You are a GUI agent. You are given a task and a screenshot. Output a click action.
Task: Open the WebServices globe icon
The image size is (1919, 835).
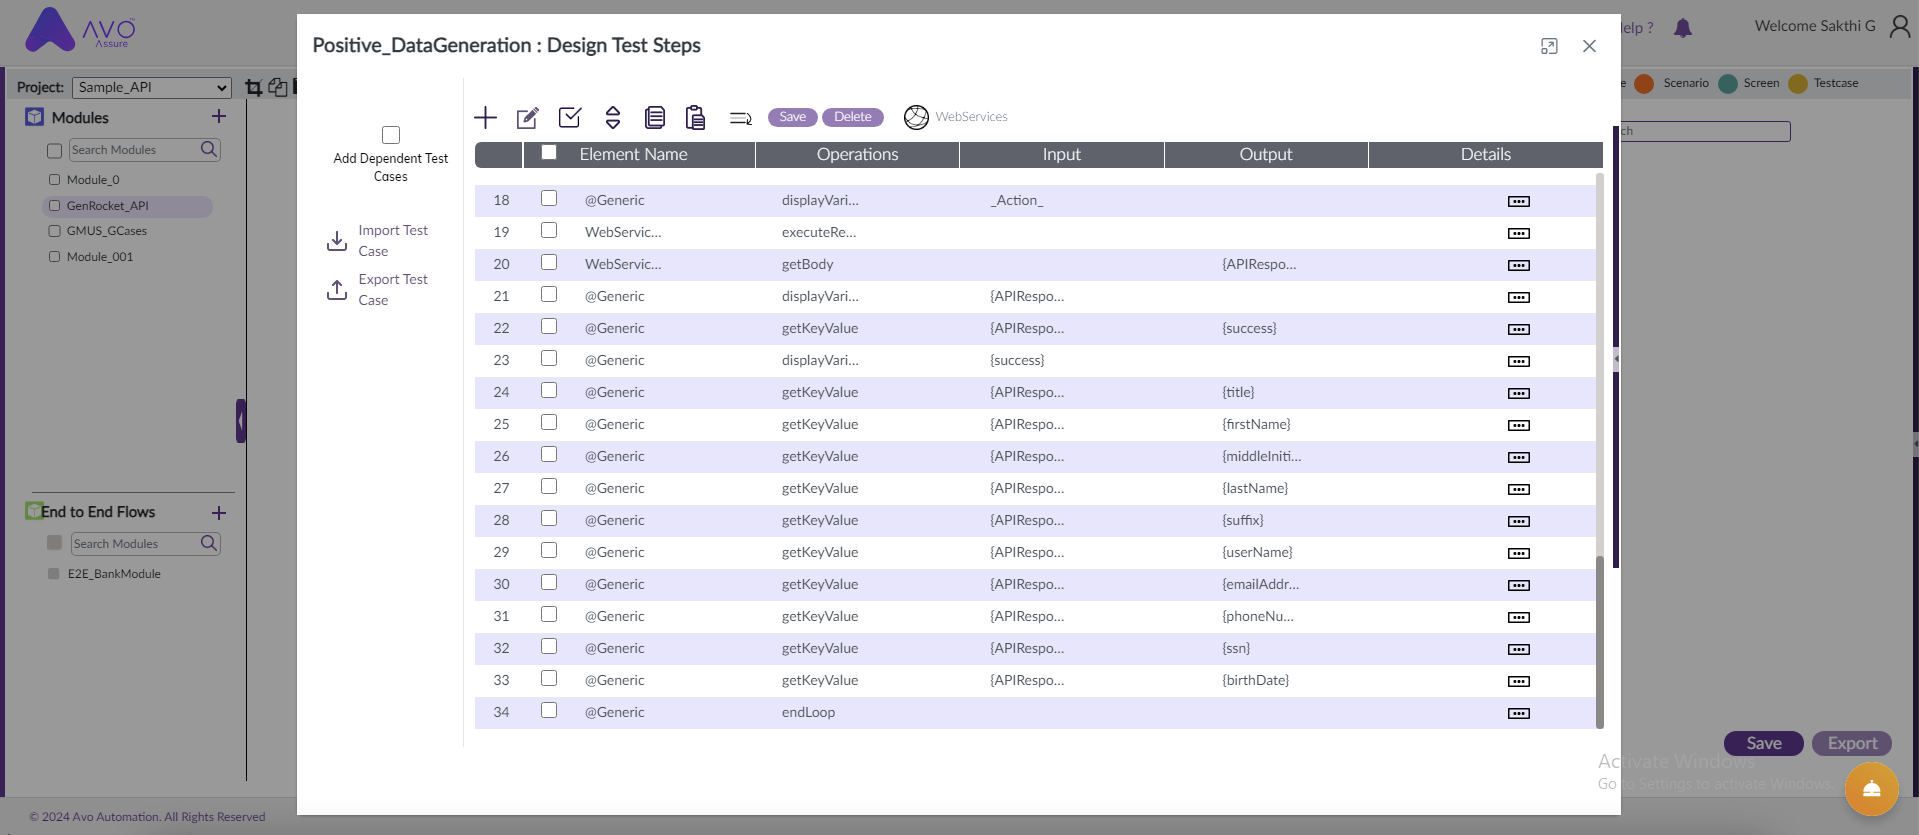pyautogui.click(x=916, y=117)
